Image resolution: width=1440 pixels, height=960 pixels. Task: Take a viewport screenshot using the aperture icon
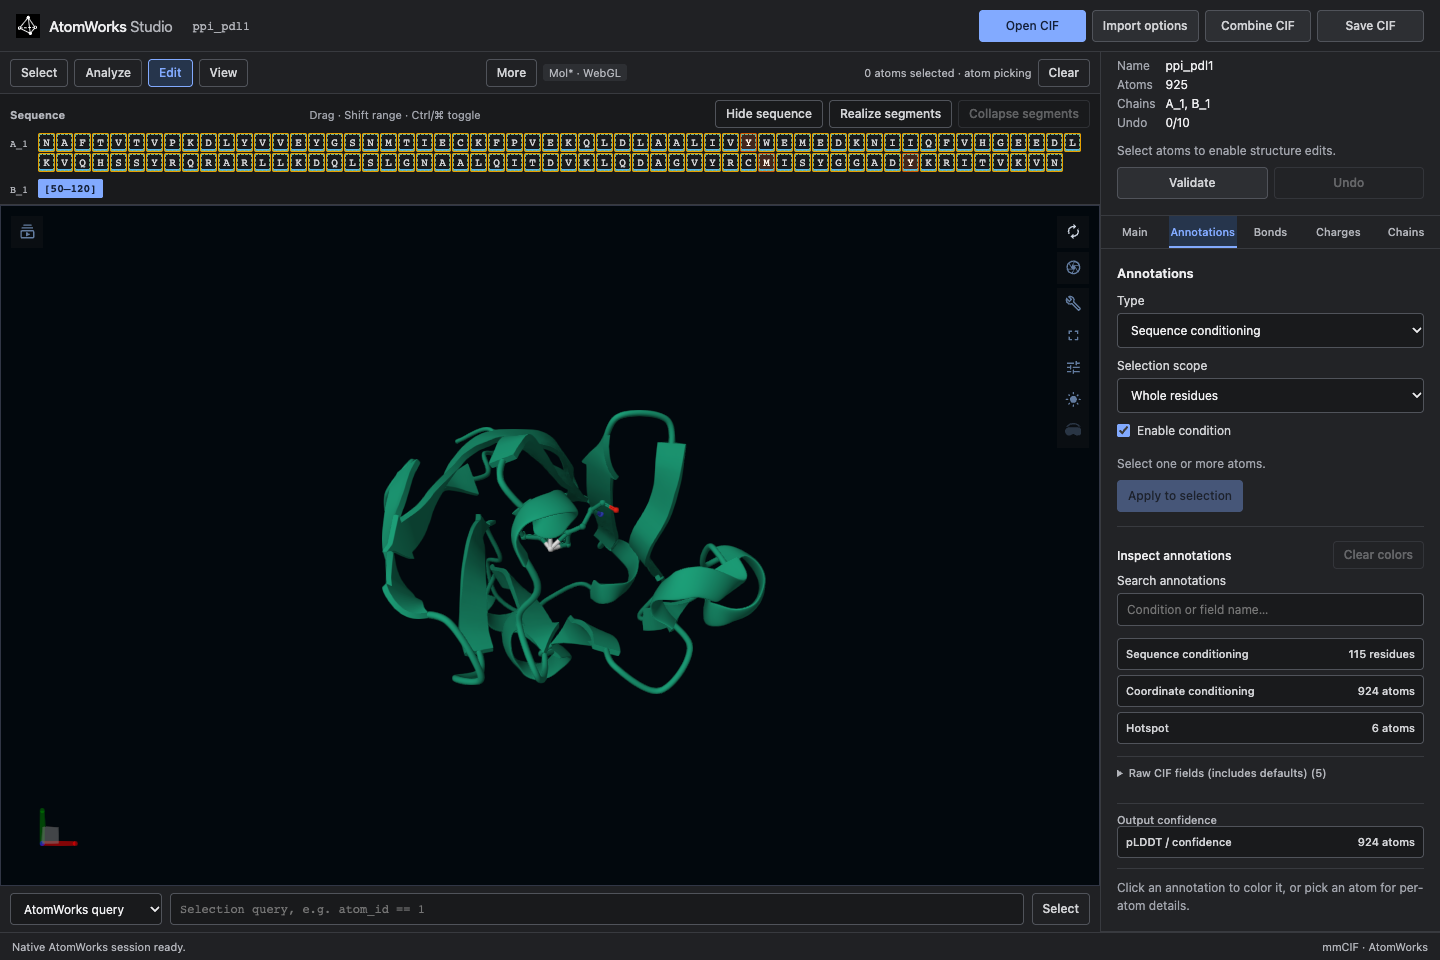1073,268
